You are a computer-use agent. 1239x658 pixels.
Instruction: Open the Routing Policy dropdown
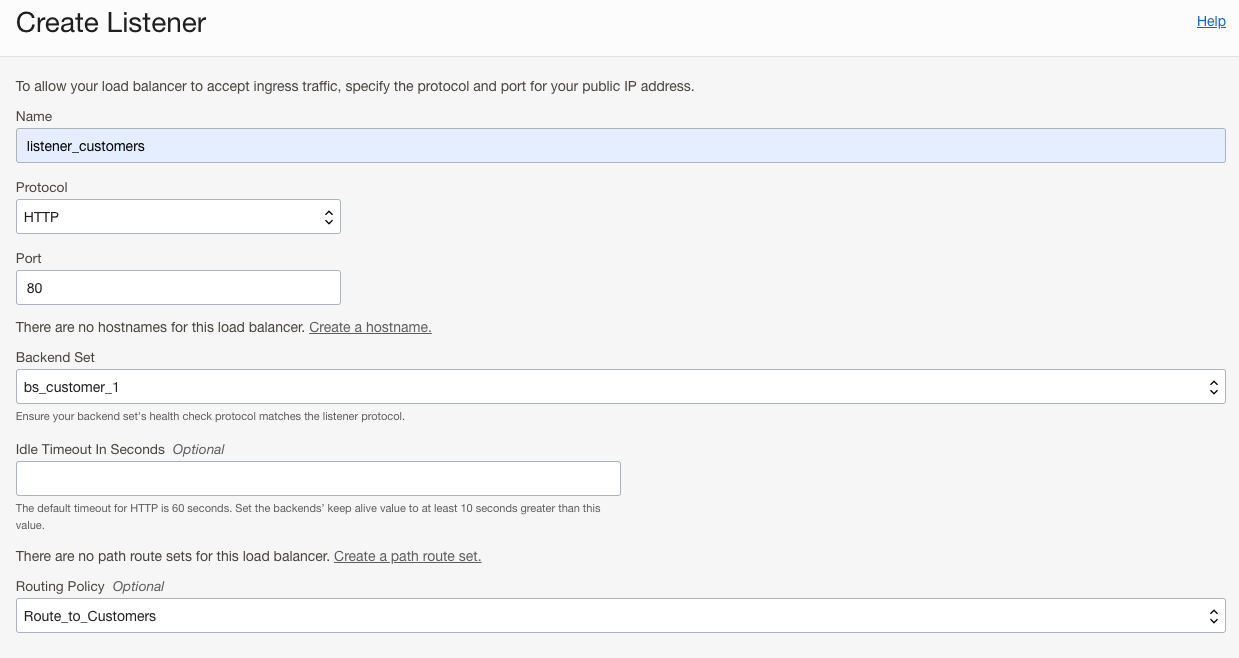pos(620,615)
